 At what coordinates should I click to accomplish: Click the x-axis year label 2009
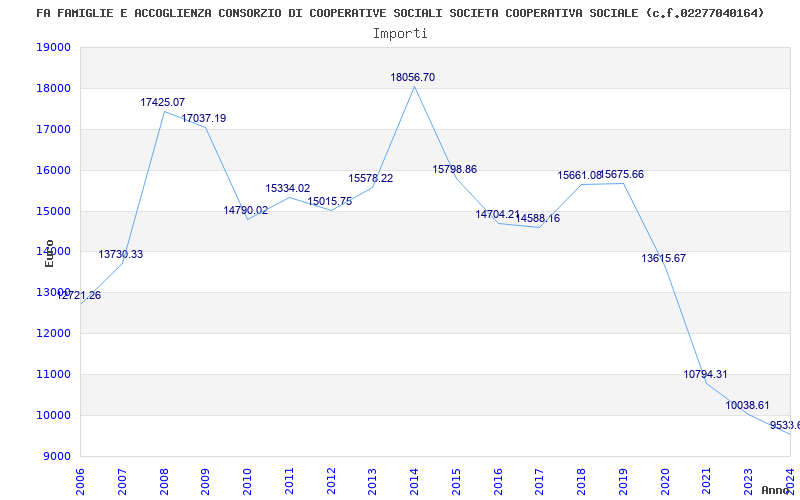[206, 482]
